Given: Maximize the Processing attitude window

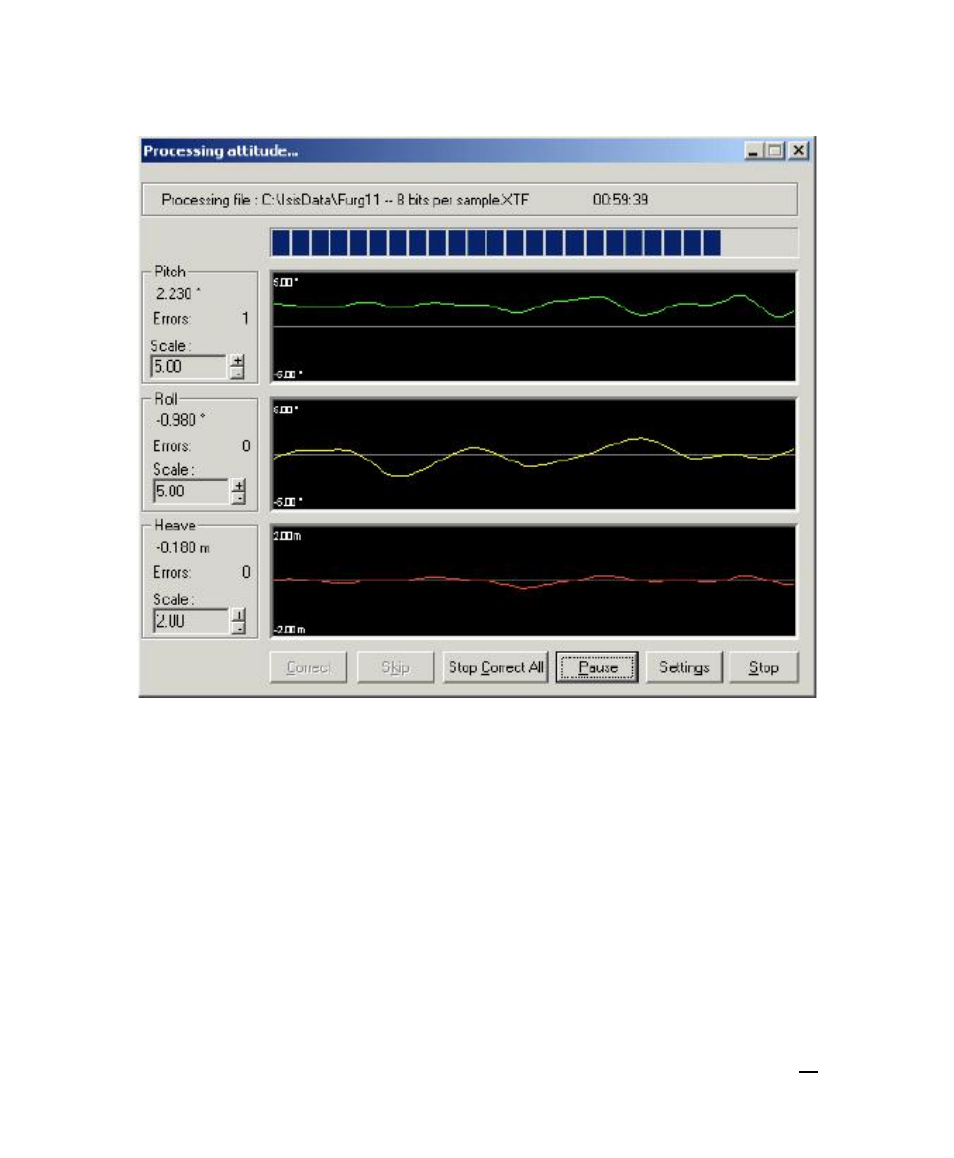Looking at the screenshot, I should tap(774, 151).
